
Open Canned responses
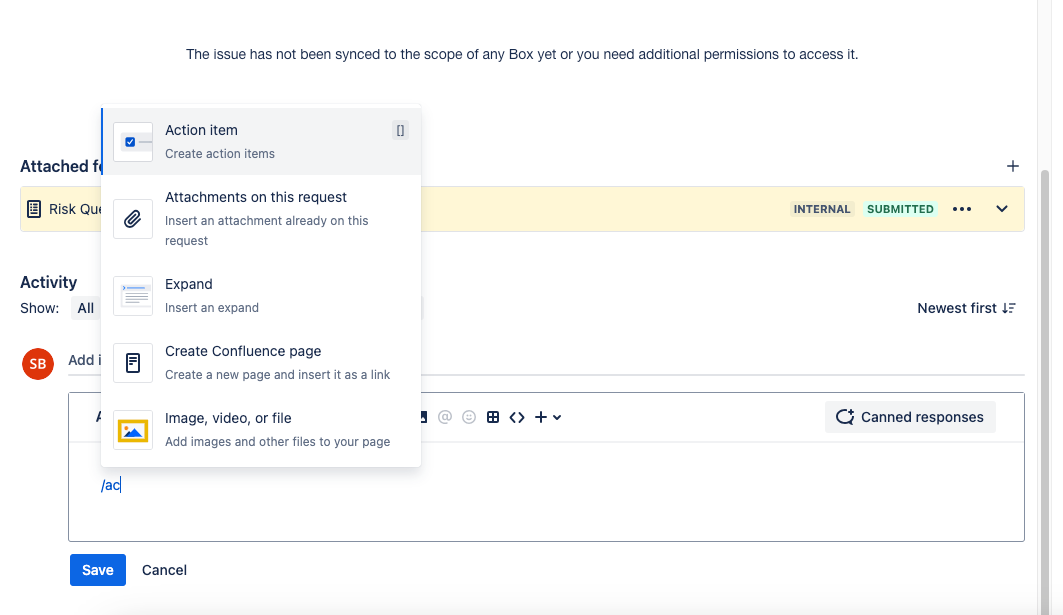coord(909,417)
